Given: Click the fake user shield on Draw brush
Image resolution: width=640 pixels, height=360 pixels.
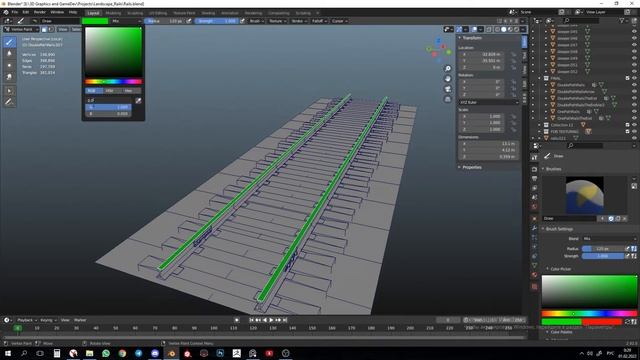Looking at the screenshot, I should 611,219.
